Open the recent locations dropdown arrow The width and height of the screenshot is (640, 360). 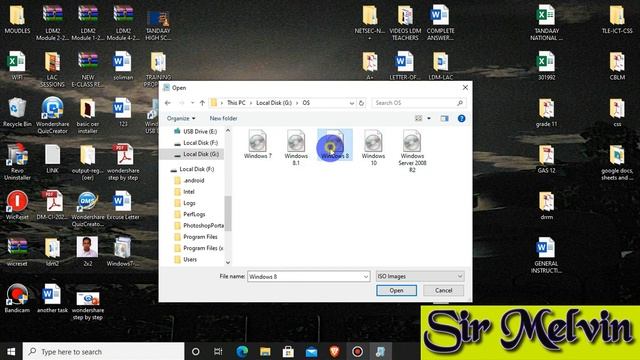tap(192, 103)
